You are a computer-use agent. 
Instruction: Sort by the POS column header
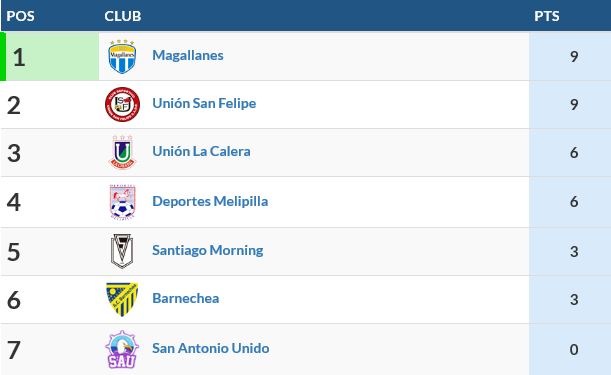[x=21, y=16]
